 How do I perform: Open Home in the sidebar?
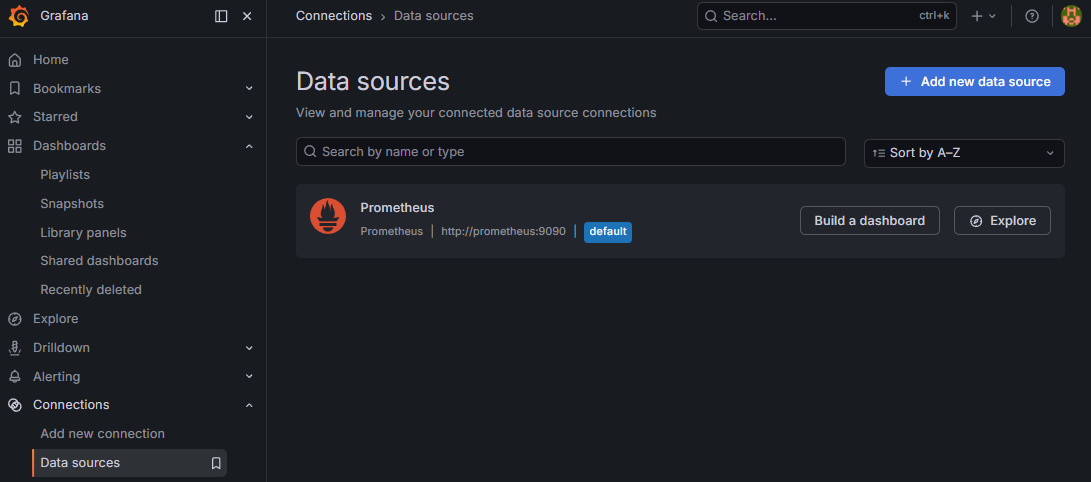tap(50, 60)
